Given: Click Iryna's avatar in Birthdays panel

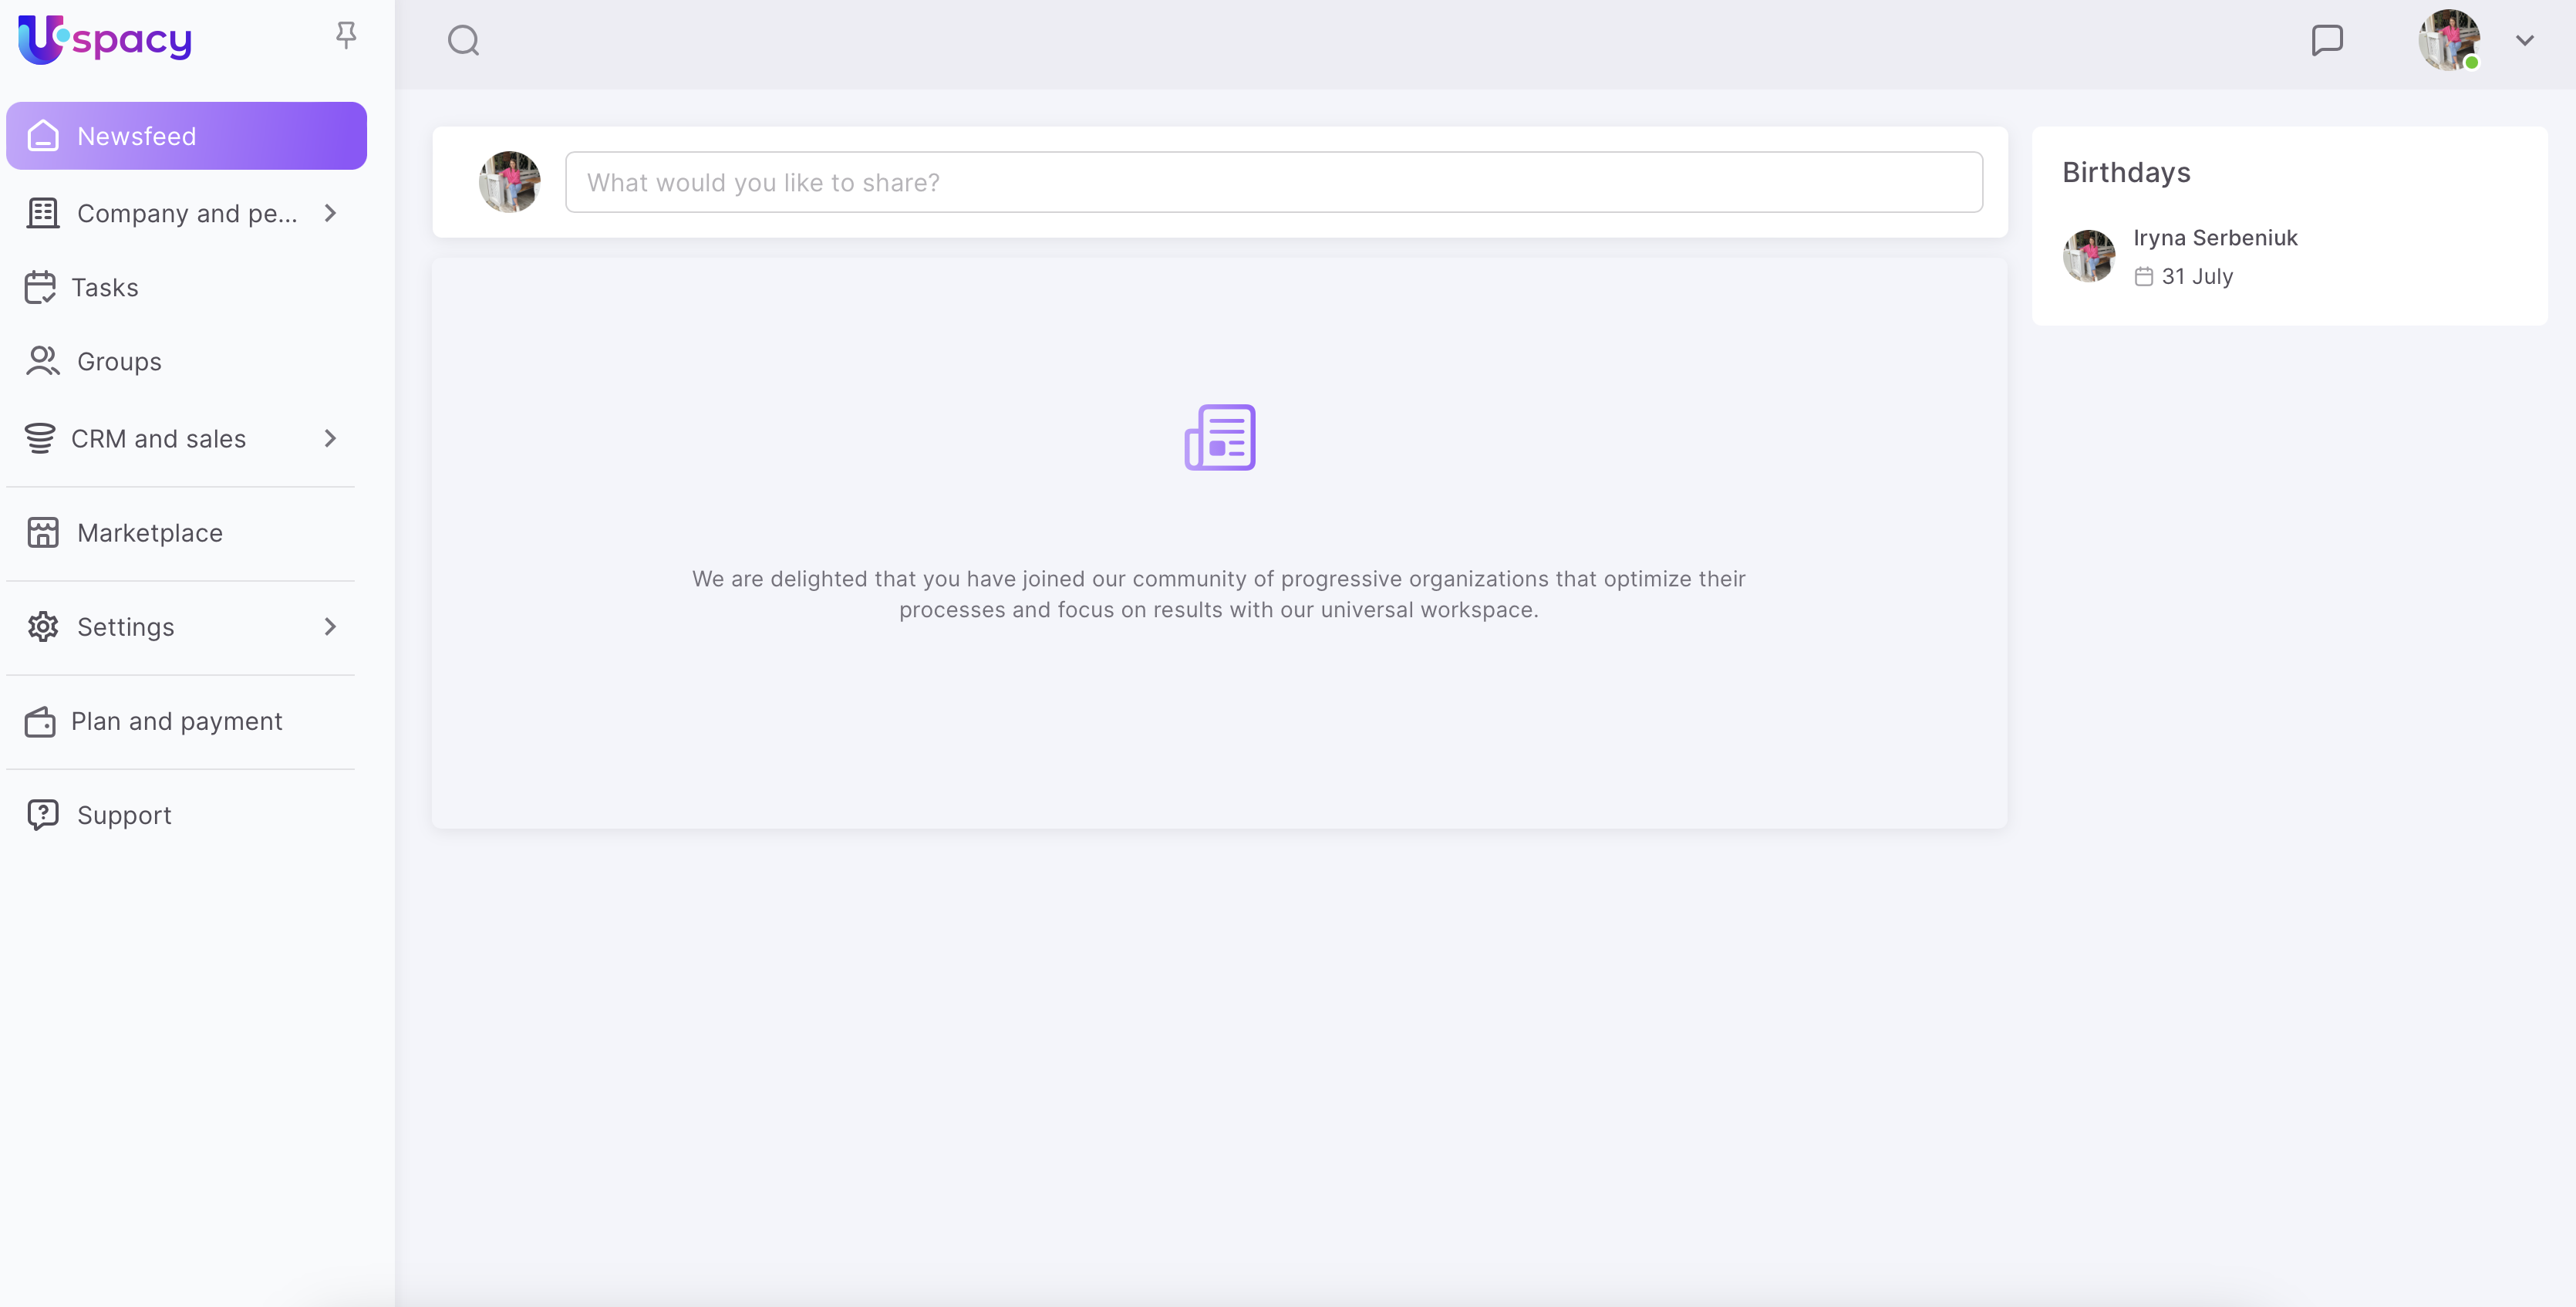Looking at the screenshot, I should 2088,256.
